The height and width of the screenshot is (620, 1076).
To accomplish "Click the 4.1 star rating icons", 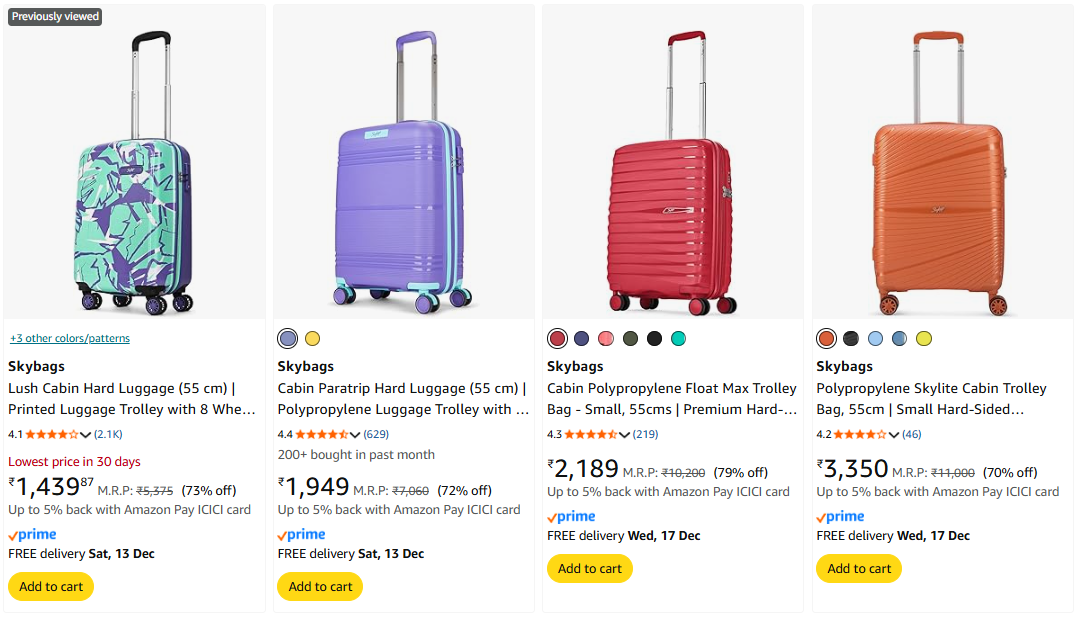I will tap(51, 435).
